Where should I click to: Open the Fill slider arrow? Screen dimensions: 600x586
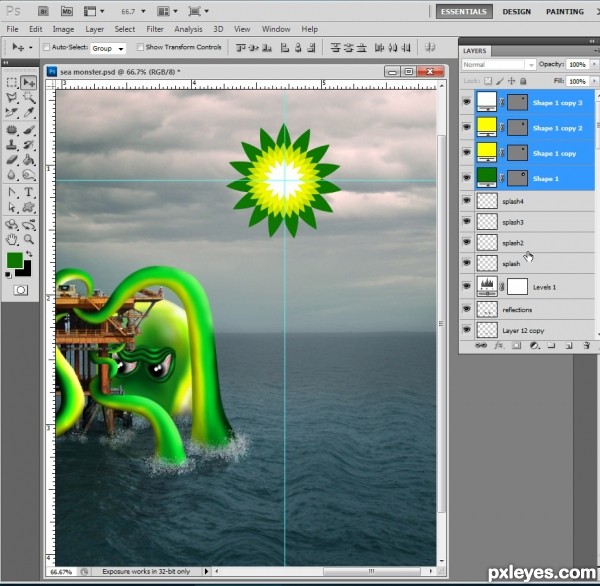[594, 81]
